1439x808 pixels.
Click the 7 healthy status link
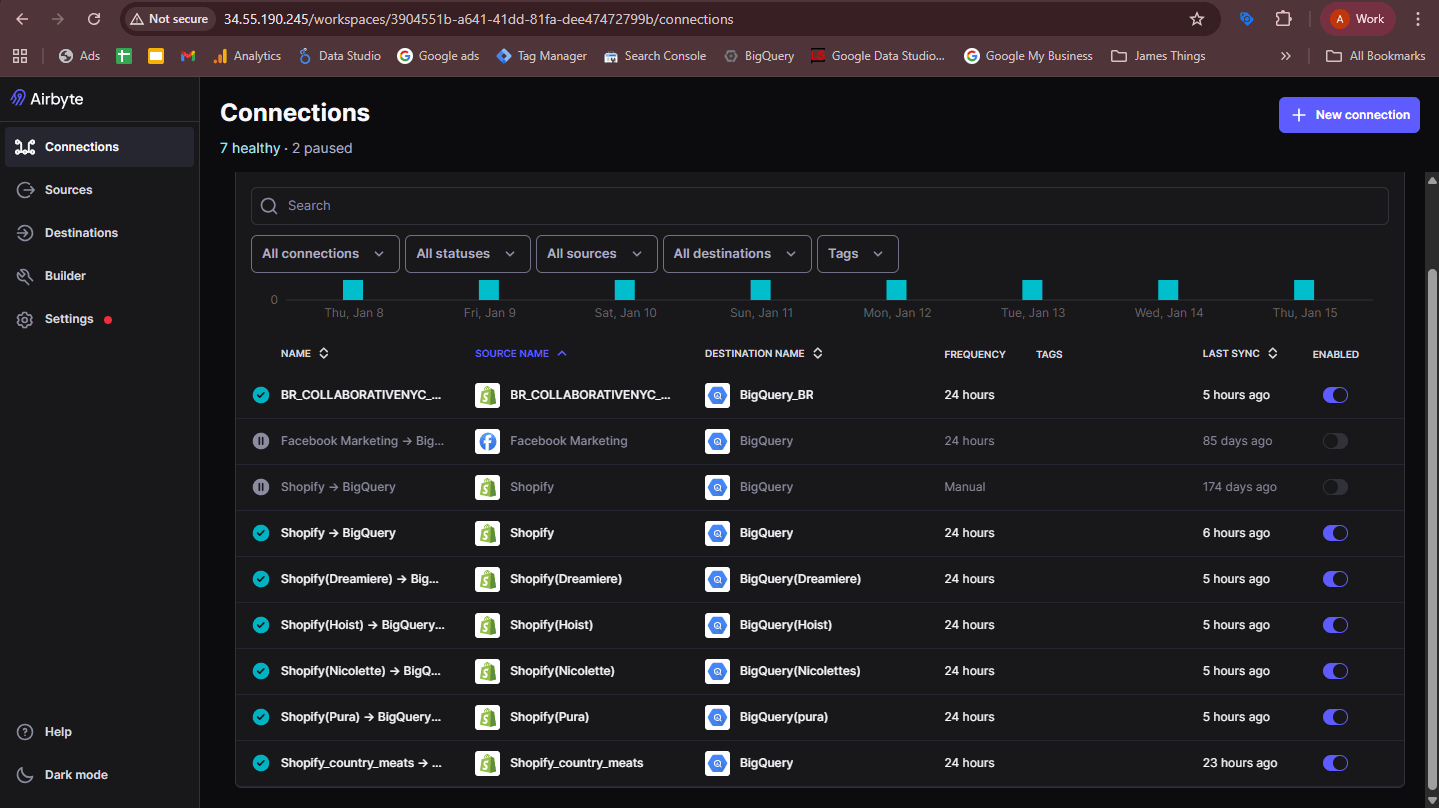pos(250,148)
